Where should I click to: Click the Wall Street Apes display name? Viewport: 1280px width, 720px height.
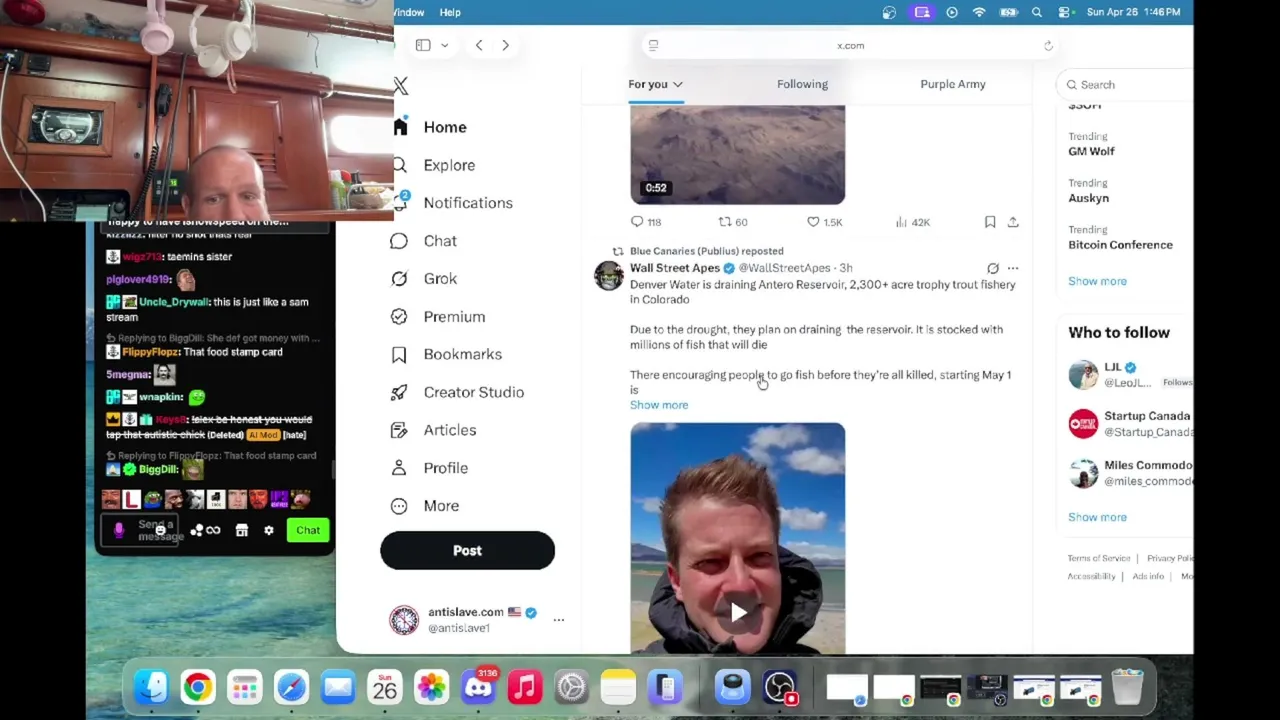click(x=675, y=268)
